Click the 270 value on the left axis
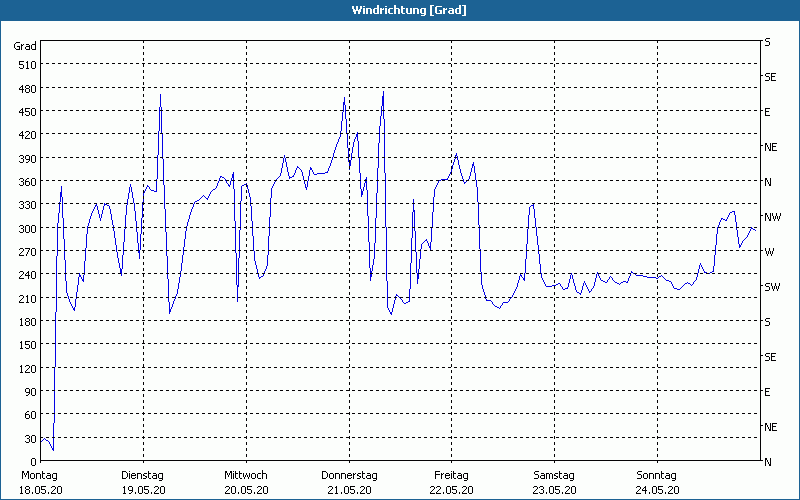 click(x=27, y=252)
